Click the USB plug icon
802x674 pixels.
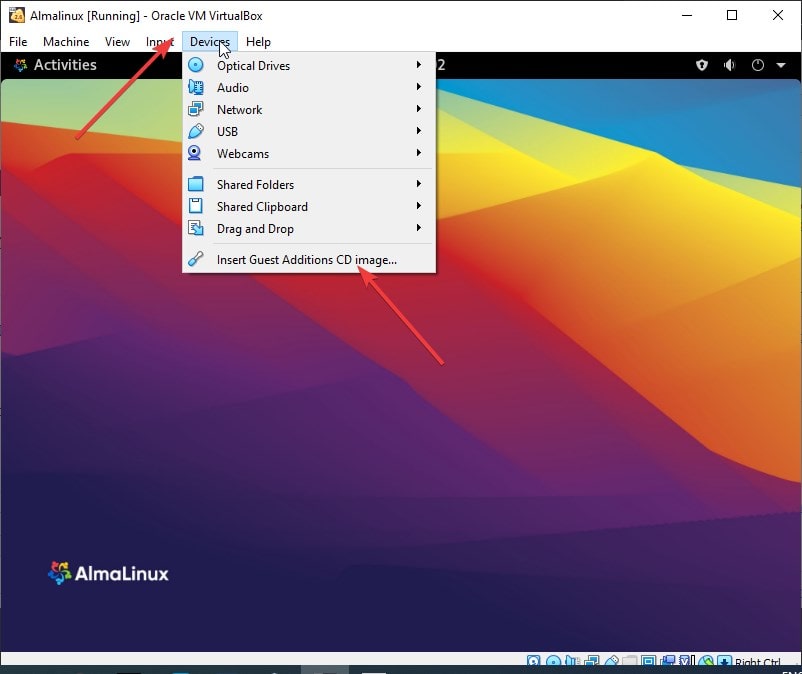195,131
